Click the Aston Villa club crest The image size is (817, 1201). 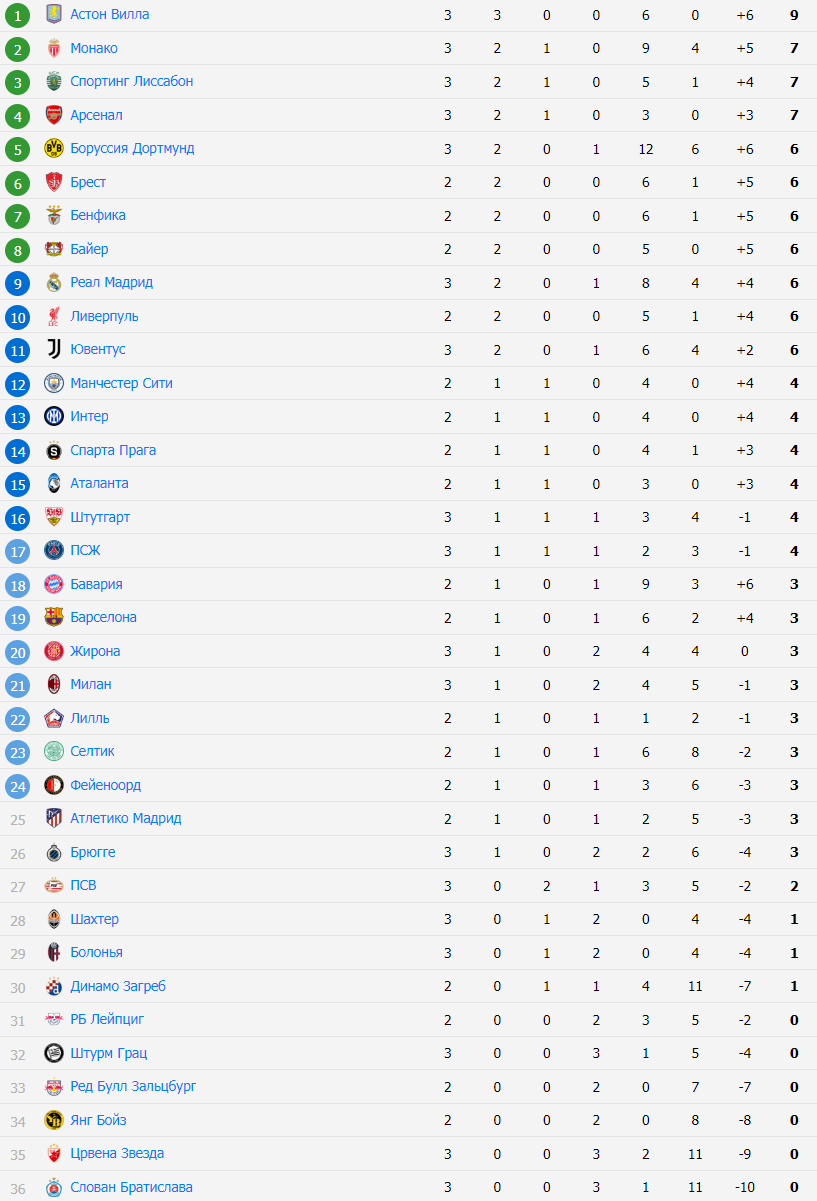(x=54, y=15)
